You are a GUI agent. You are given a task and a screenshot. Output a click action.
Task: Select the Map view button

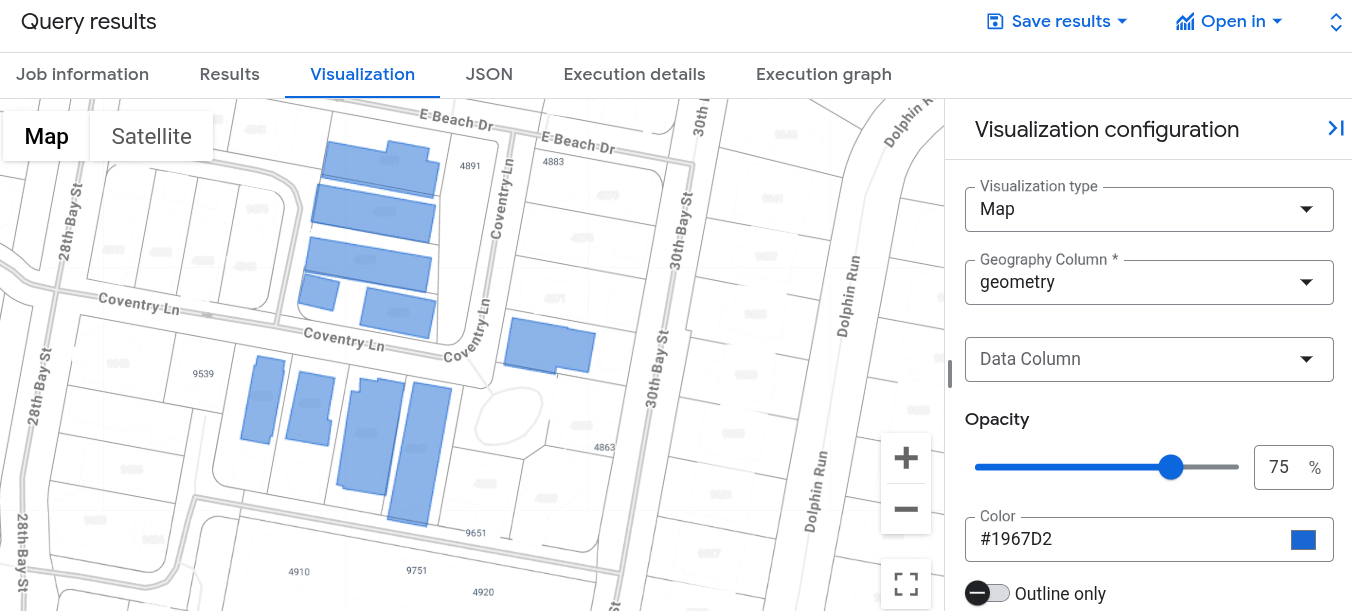[x=46, y=135]
